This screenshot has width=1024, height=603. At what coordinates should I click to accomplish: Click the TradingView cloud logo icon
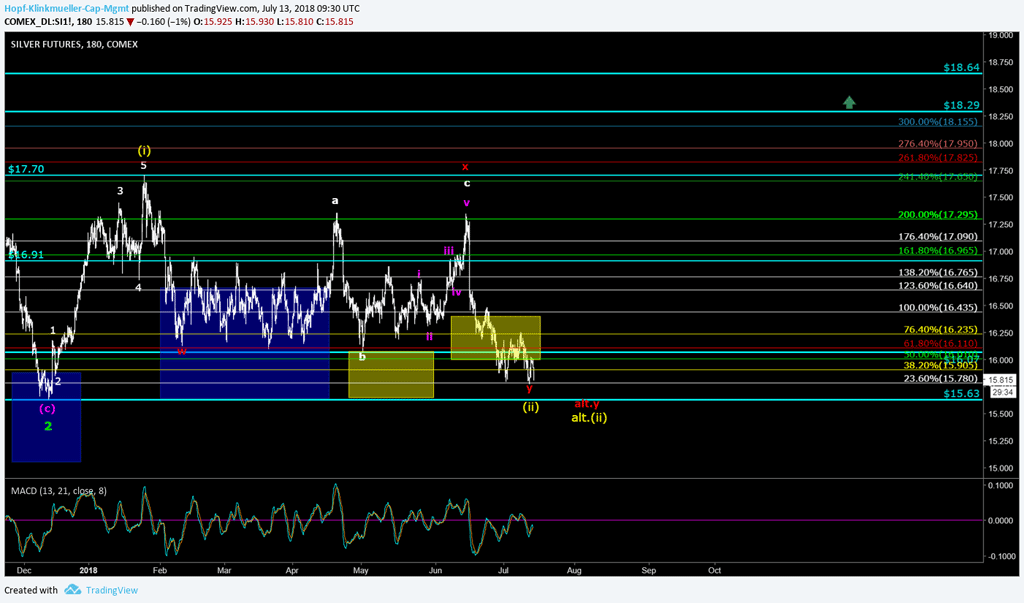[x=73, y=590]
